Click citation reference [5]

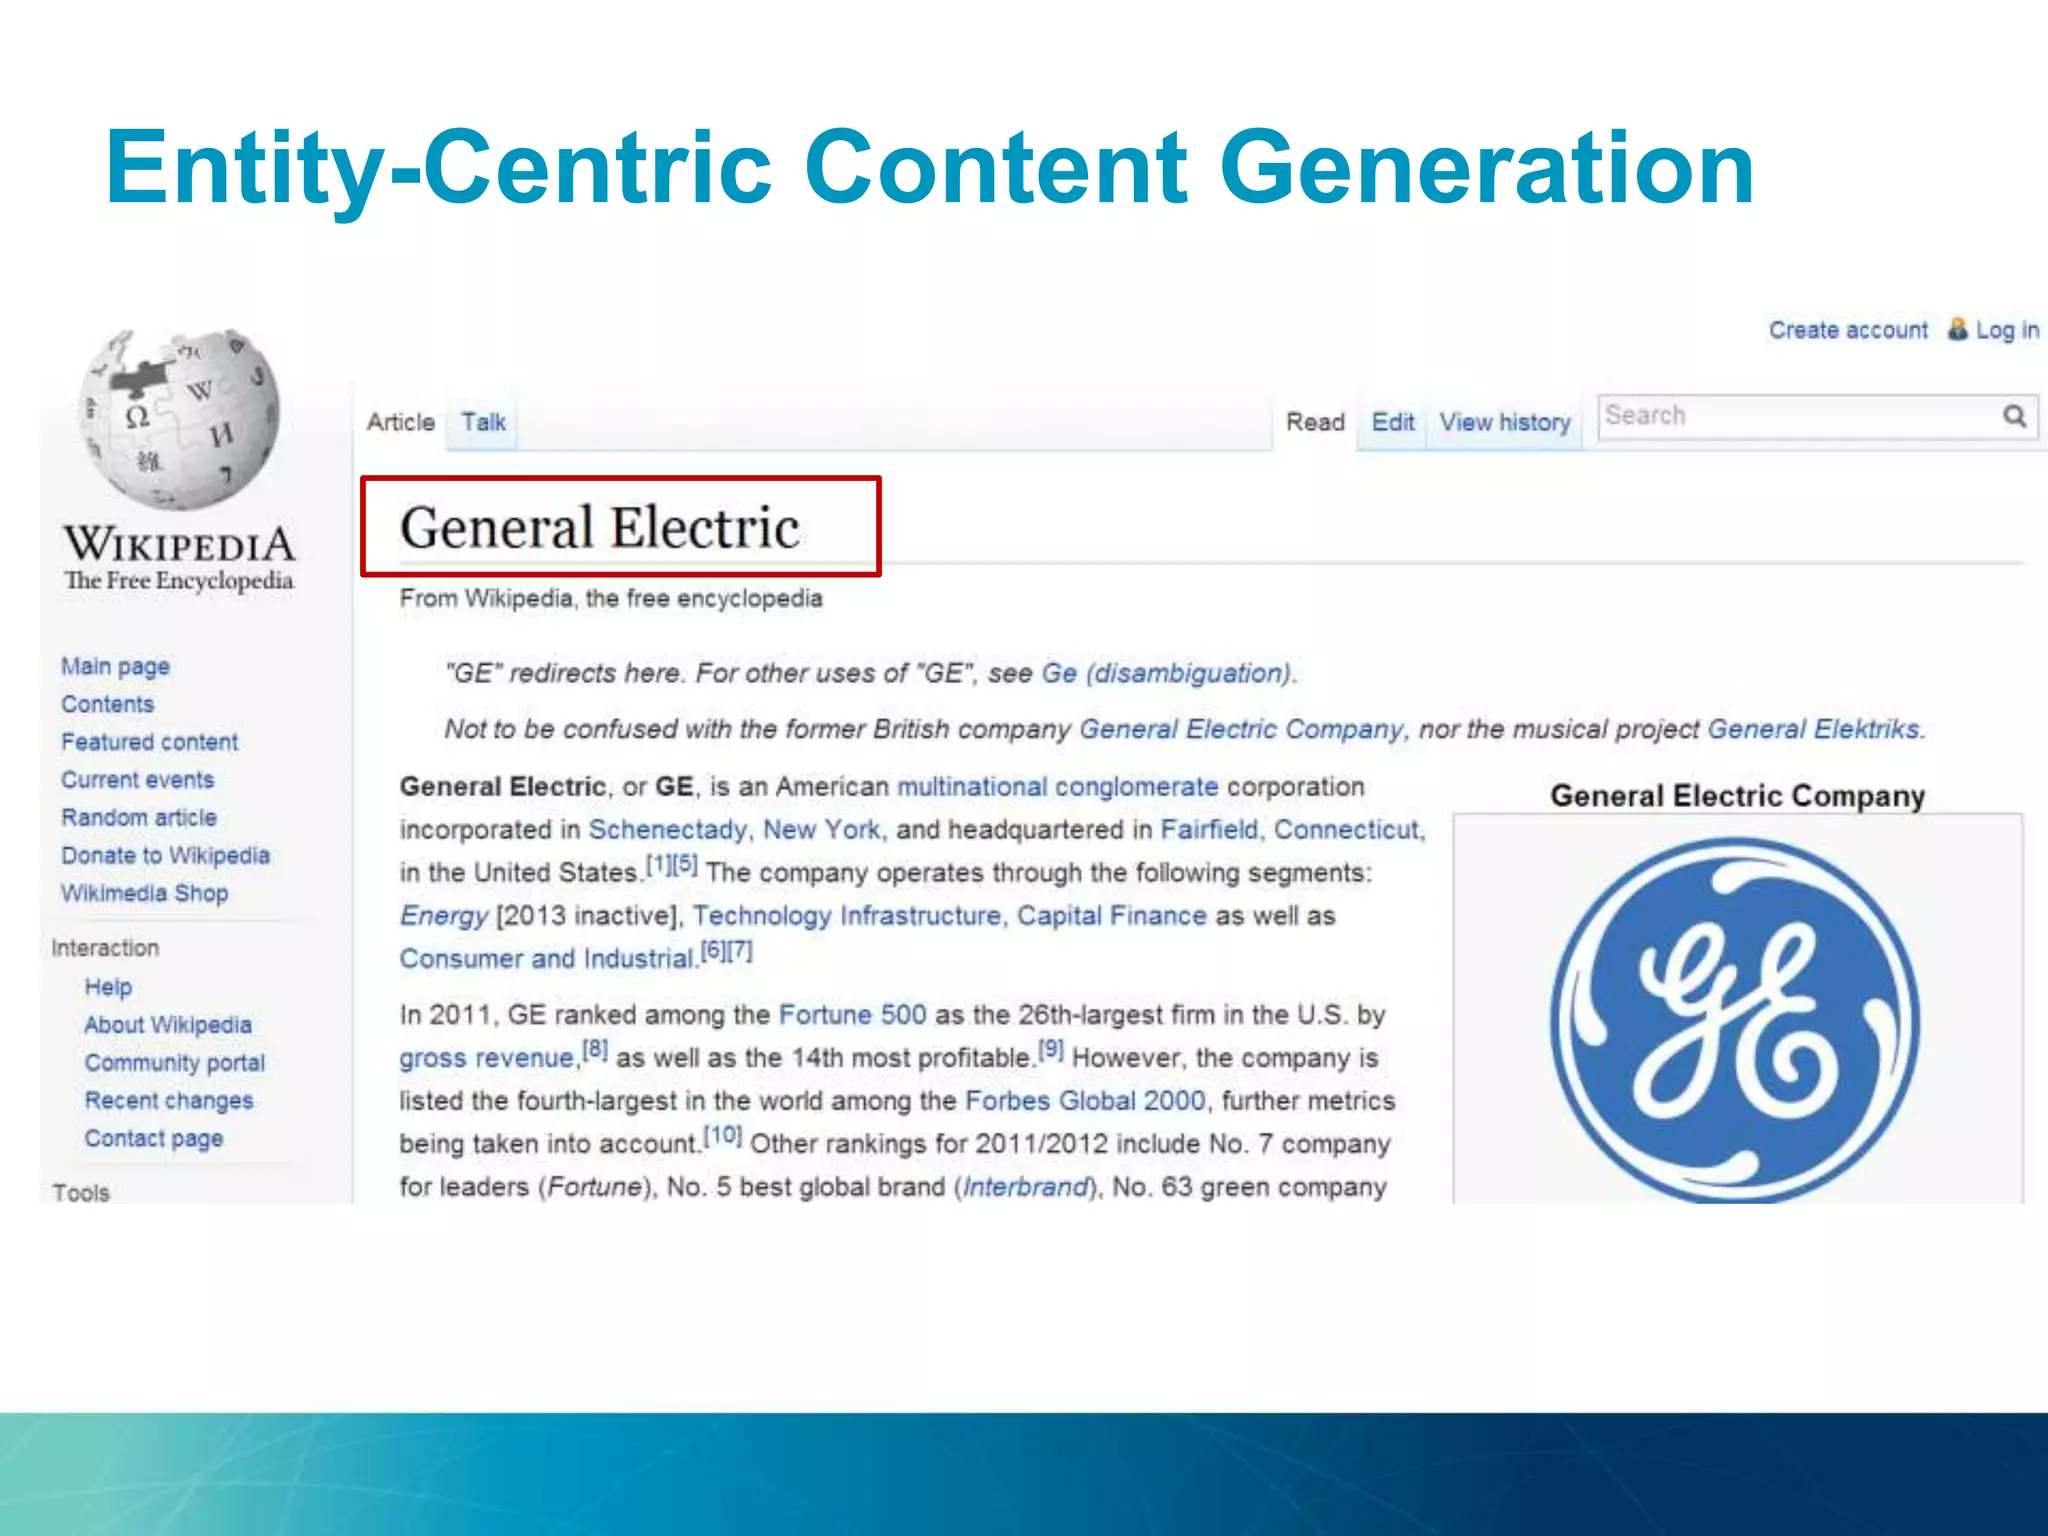click(x=684, y=864)
